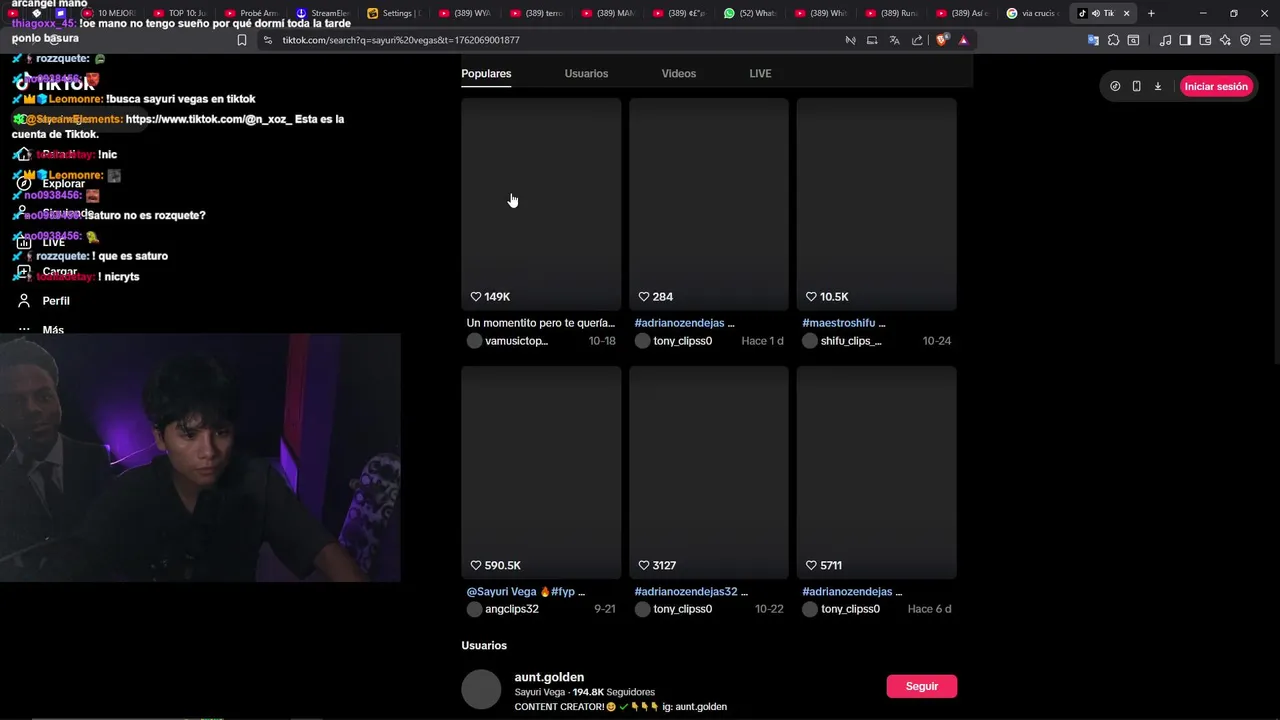Open the video with 5711 likes

tap(877, 472)
